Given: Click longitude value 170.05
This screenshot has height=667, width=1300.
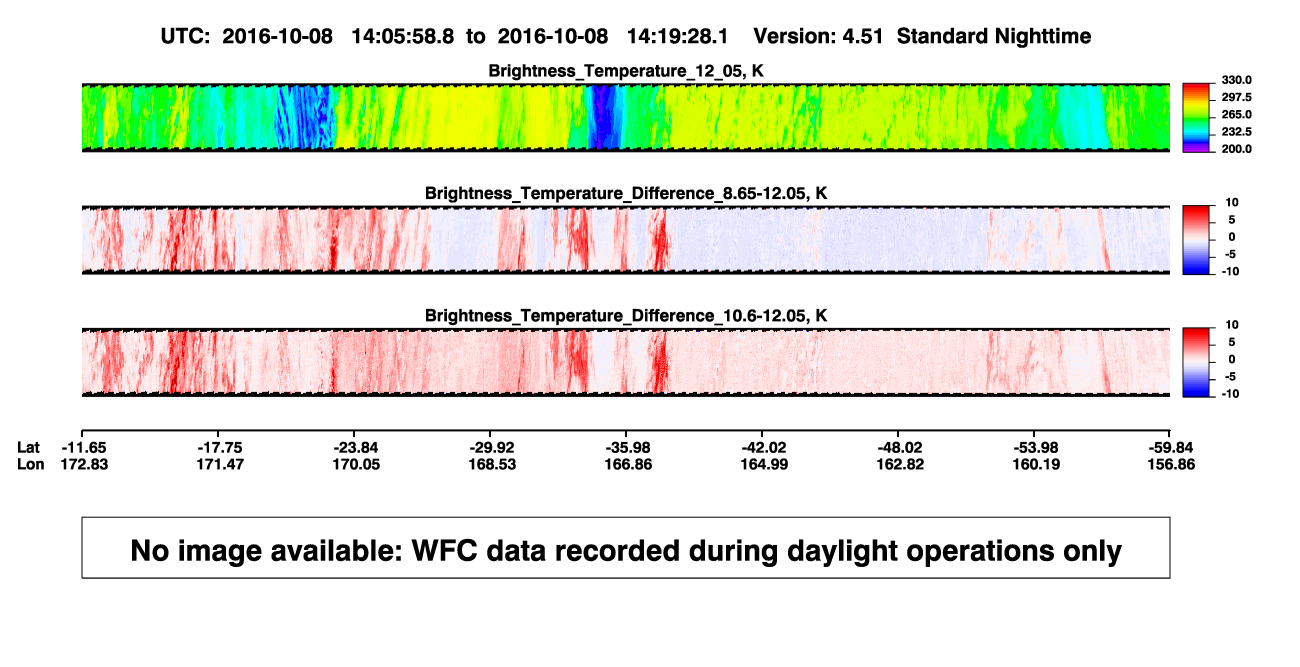Looking at the screenshot, I should pyautogui.click(x=354, y=464).
